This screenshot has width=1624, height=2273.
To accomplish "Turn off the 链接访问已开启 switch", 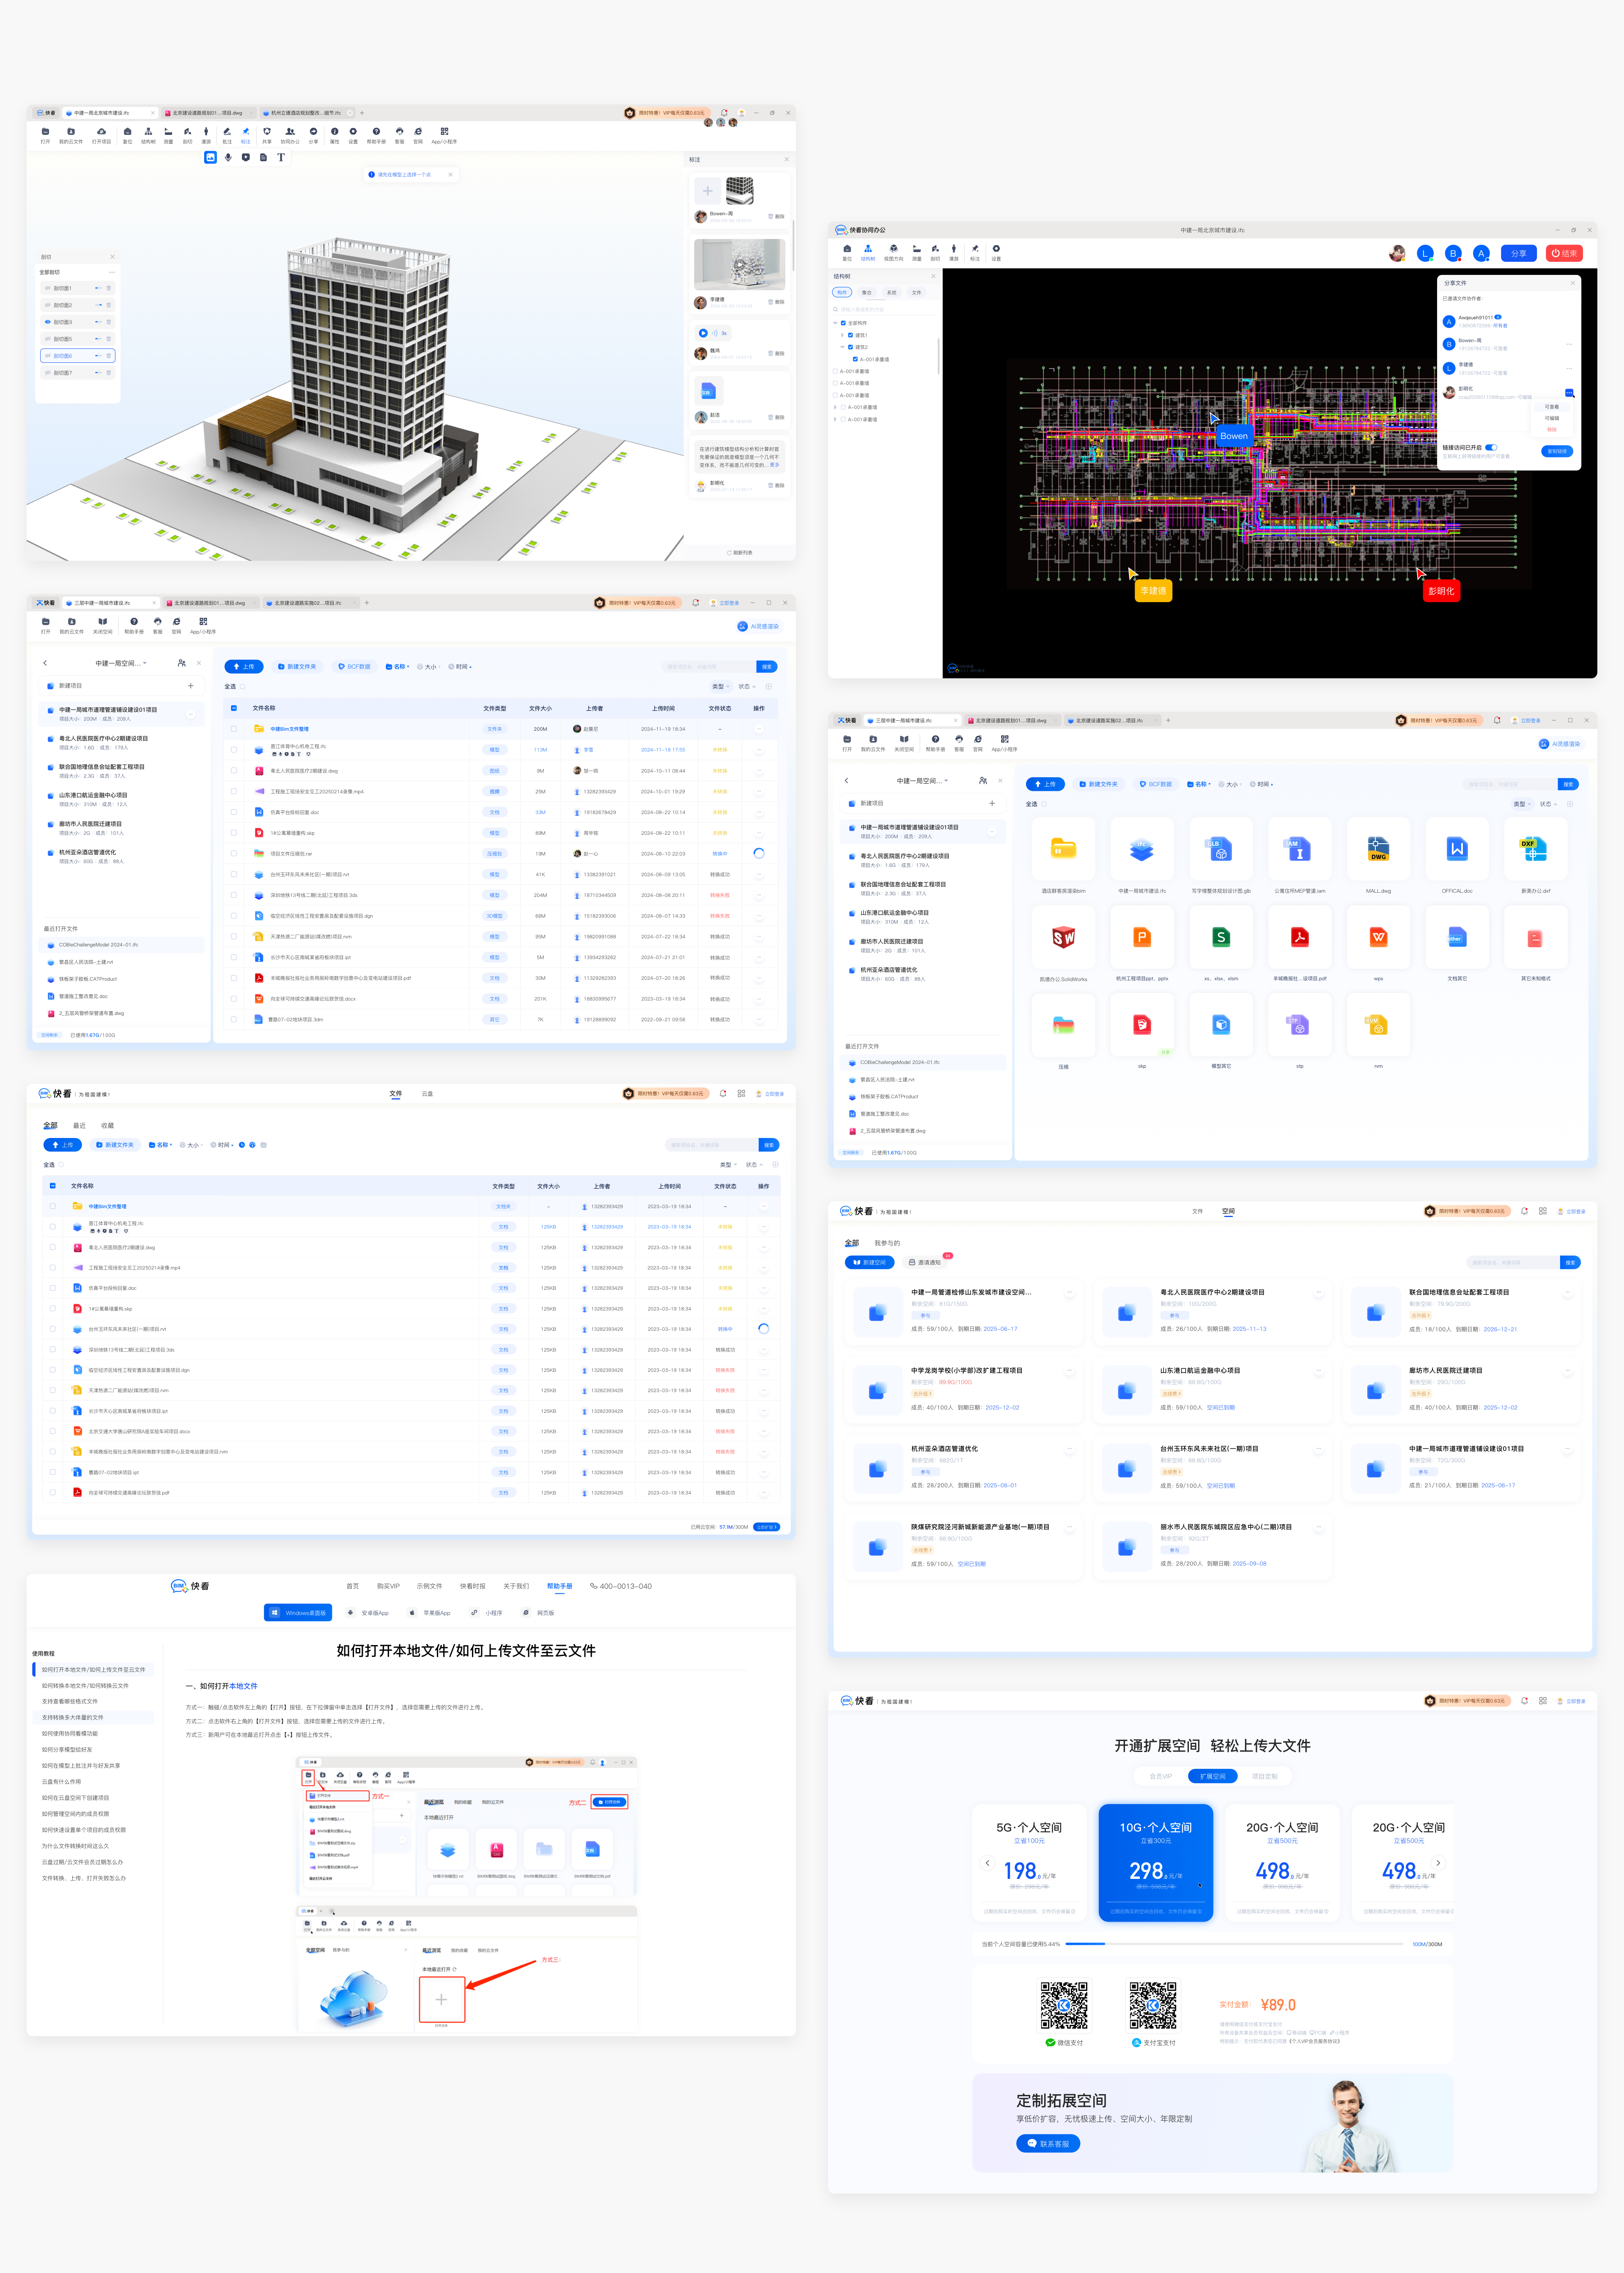I will pyautogui.click(x=1491, y=447).
